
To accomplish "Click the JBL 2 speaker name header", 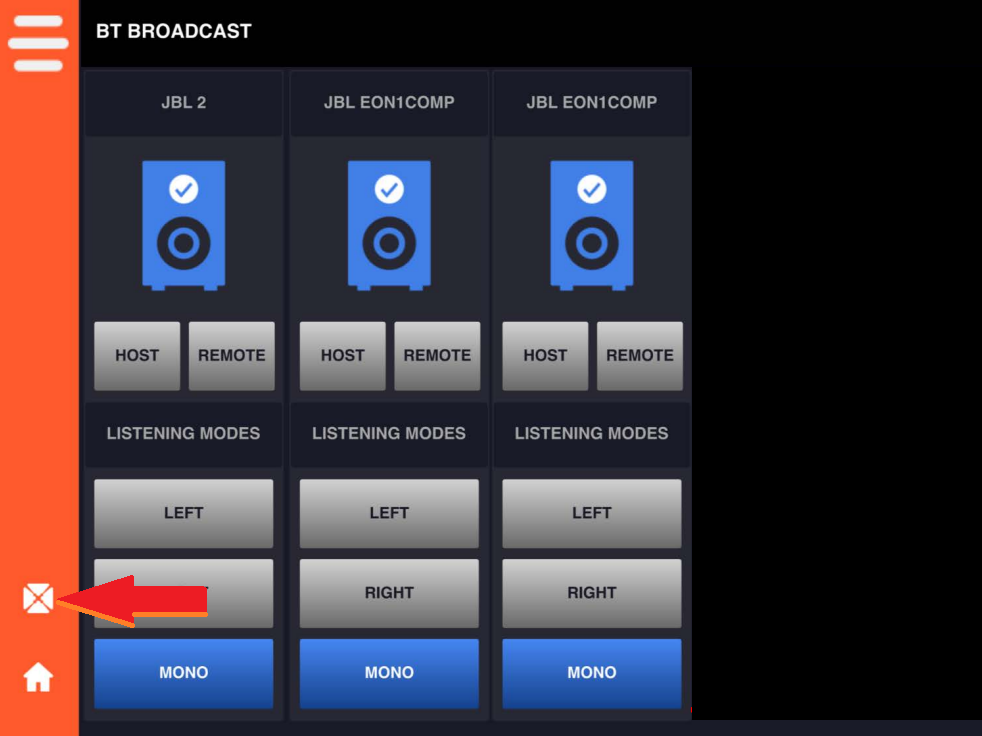I will coord(183,103).
